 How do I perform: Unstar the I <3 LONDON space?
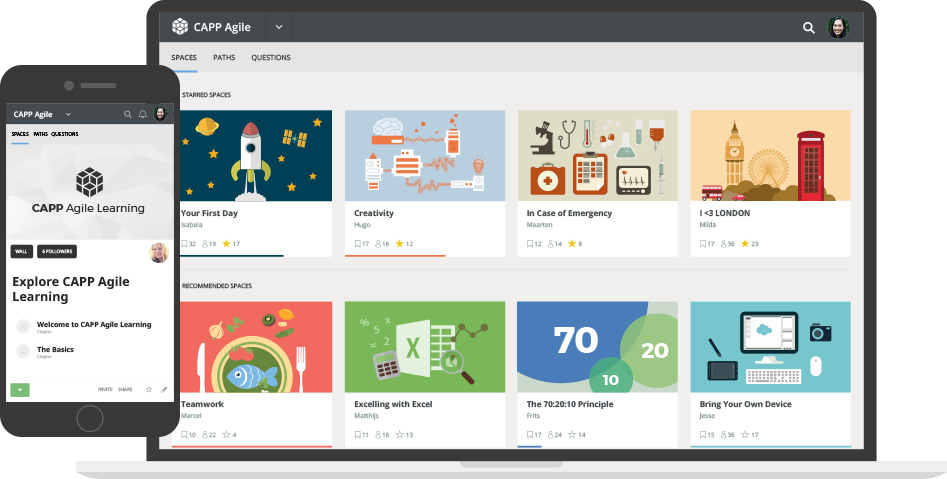click(745, 243)
